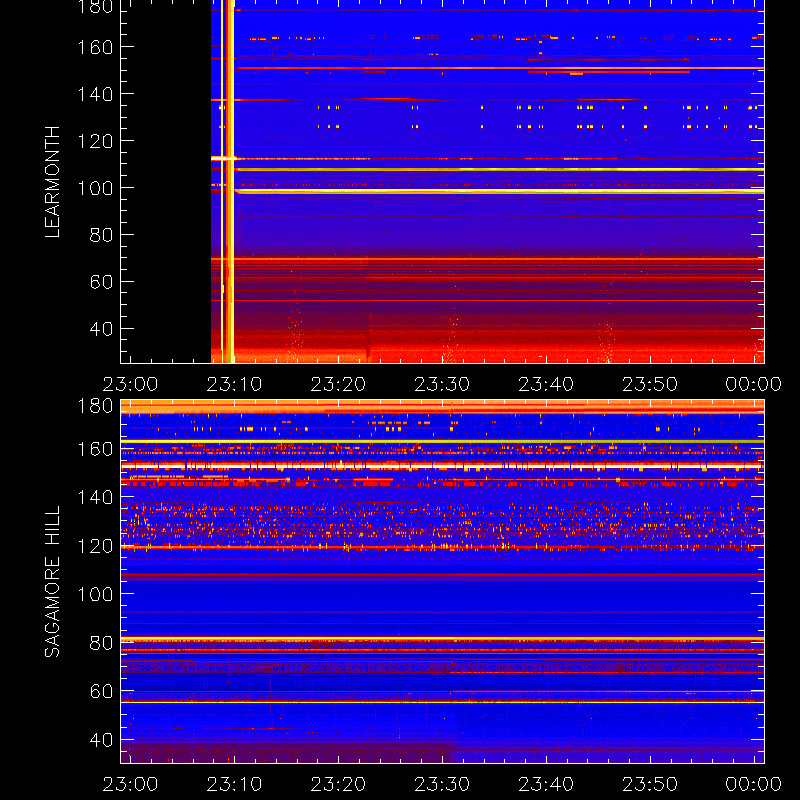Select the 40 tick label on Sagamore Hill plot
Screen dimensions: 800x800
point(101,740)
